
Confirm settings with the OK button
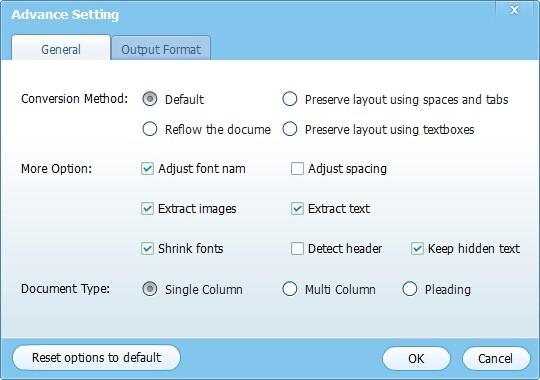[416, 359]
